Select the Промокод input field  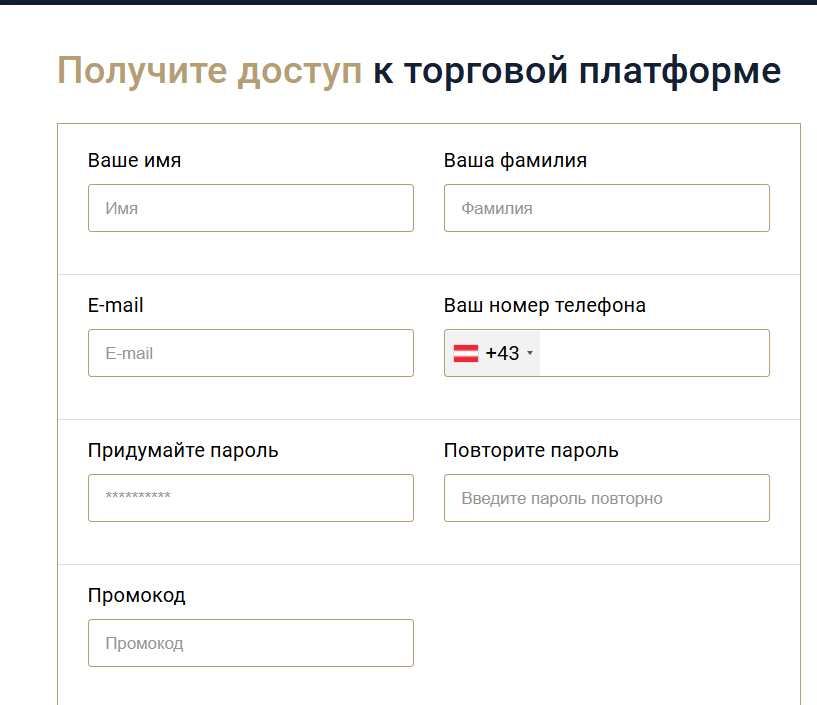[251, 643]
